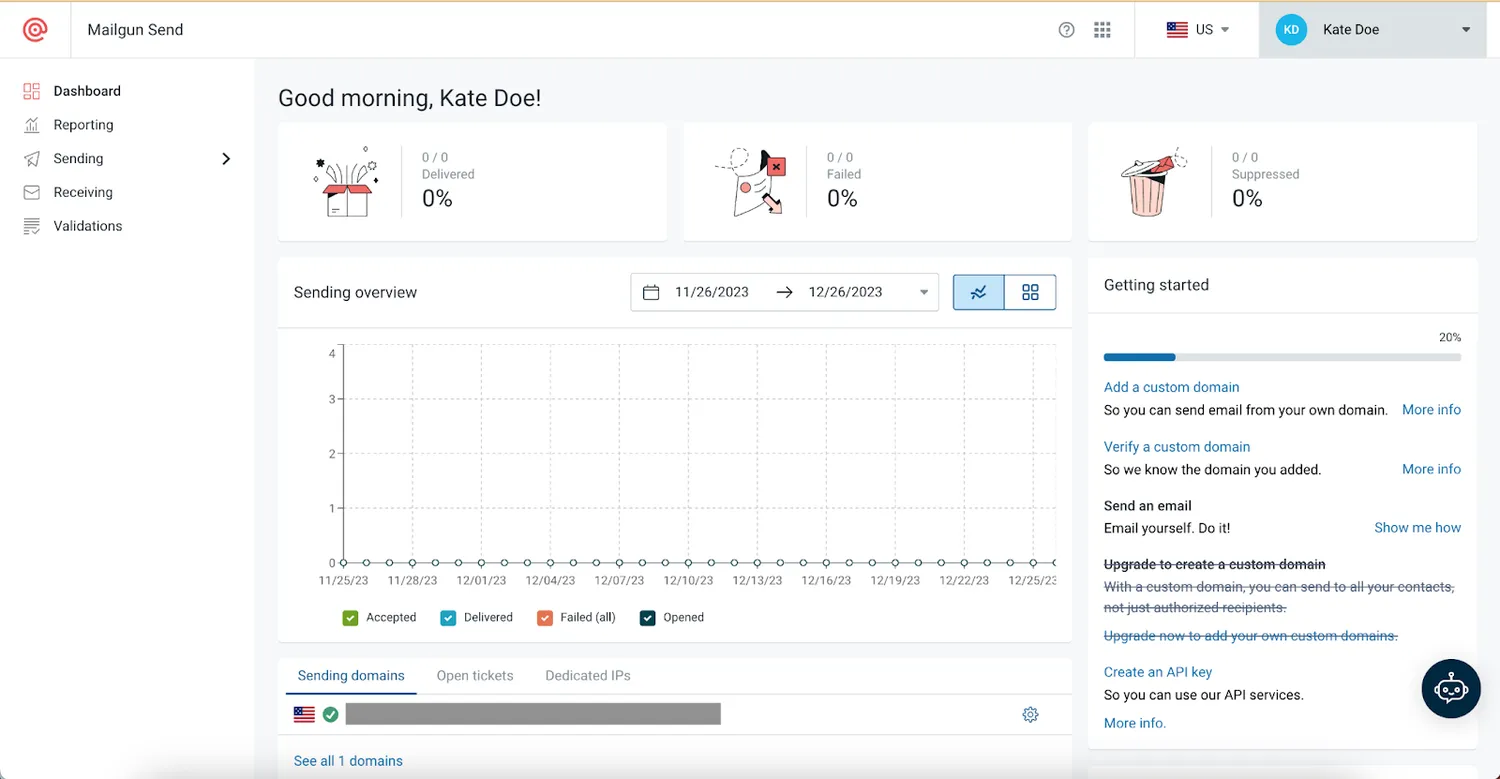
Task: Click the Create an API key link
Action: coord(1158,672)
